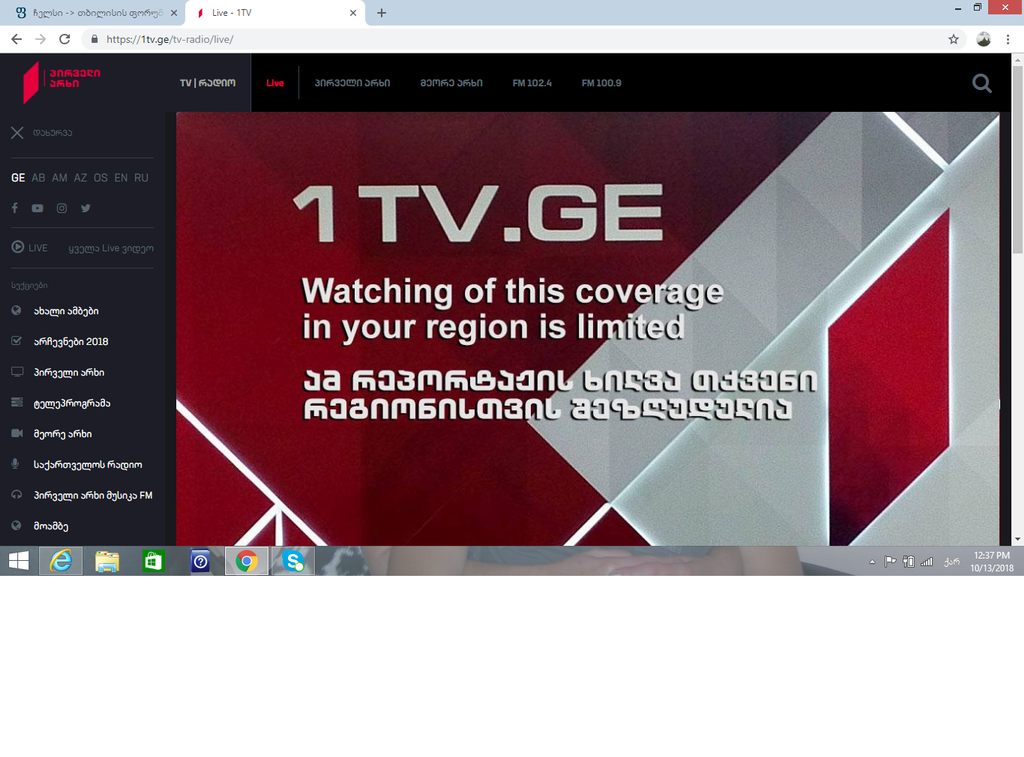Switch site language to AB
Screen dimensions: 1024x757
click(39, 178)
